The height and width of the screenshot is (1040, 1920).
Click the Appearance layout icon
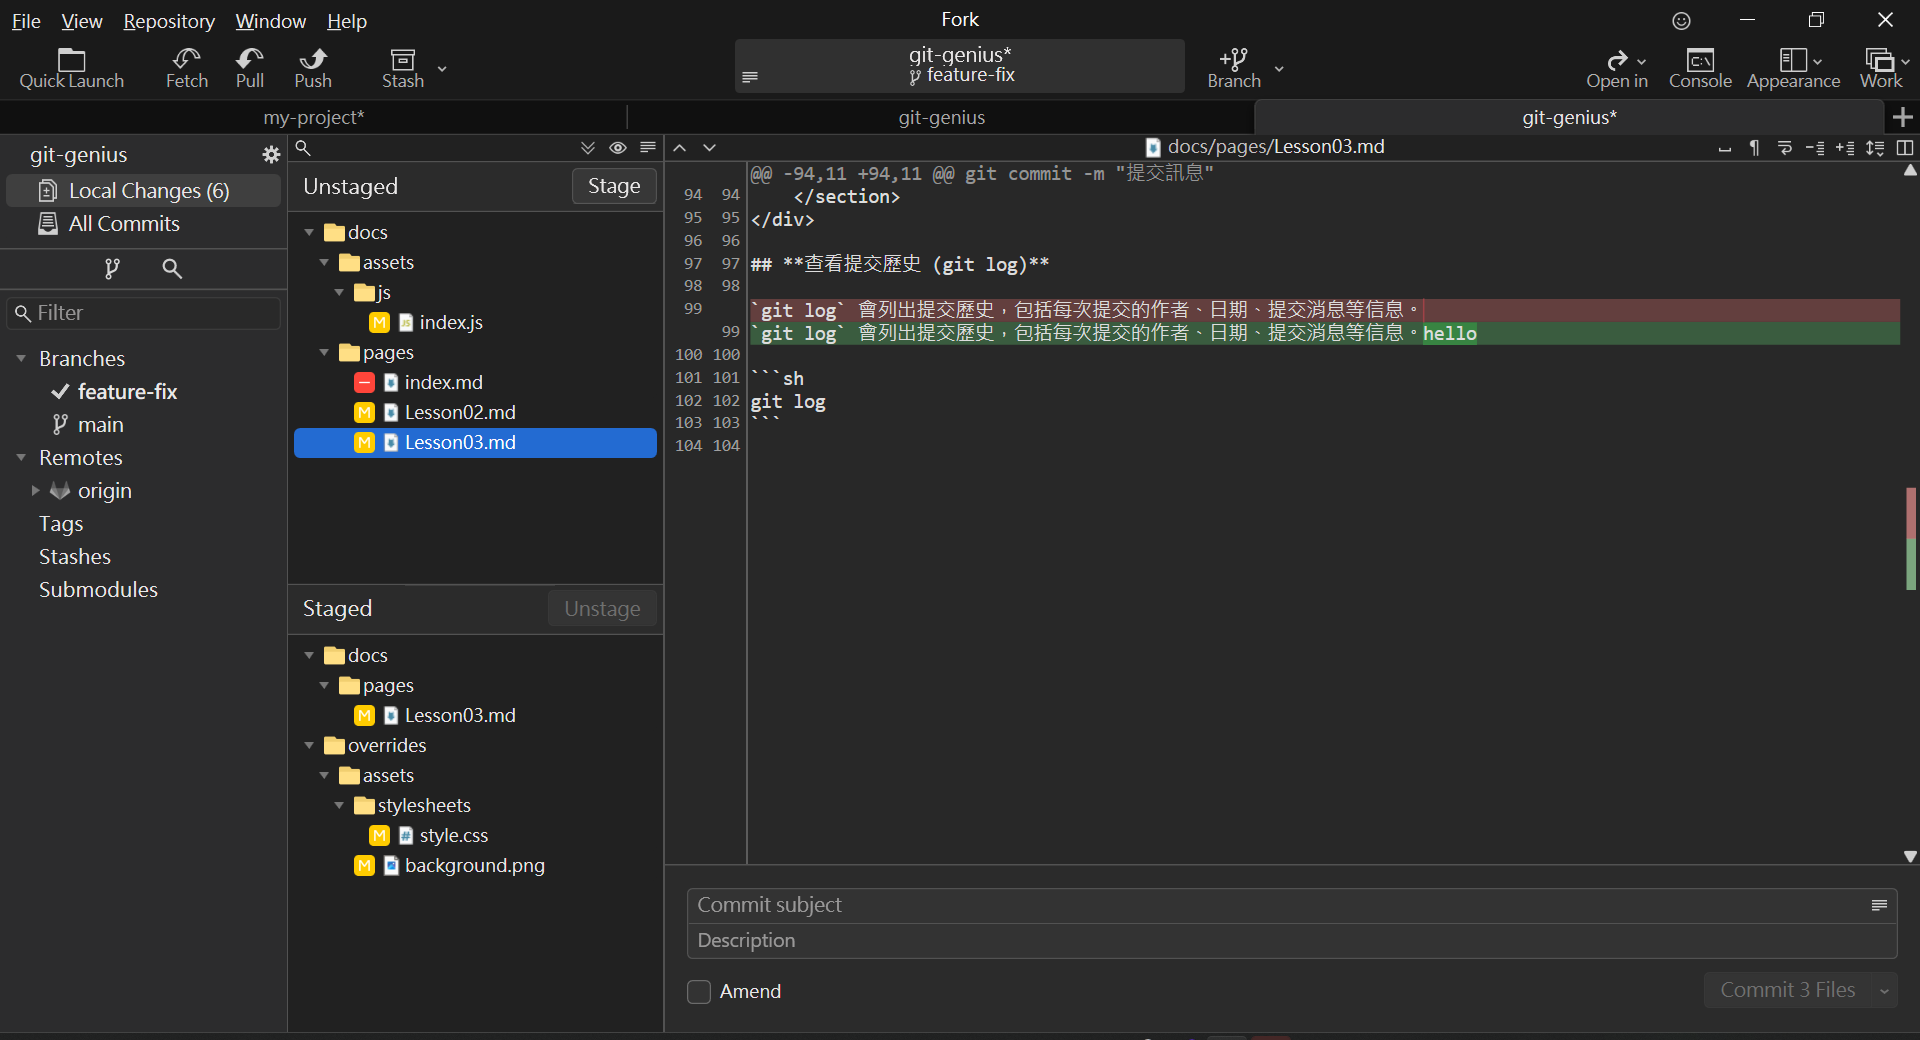pyautogui.click(x=1793, y=68)
